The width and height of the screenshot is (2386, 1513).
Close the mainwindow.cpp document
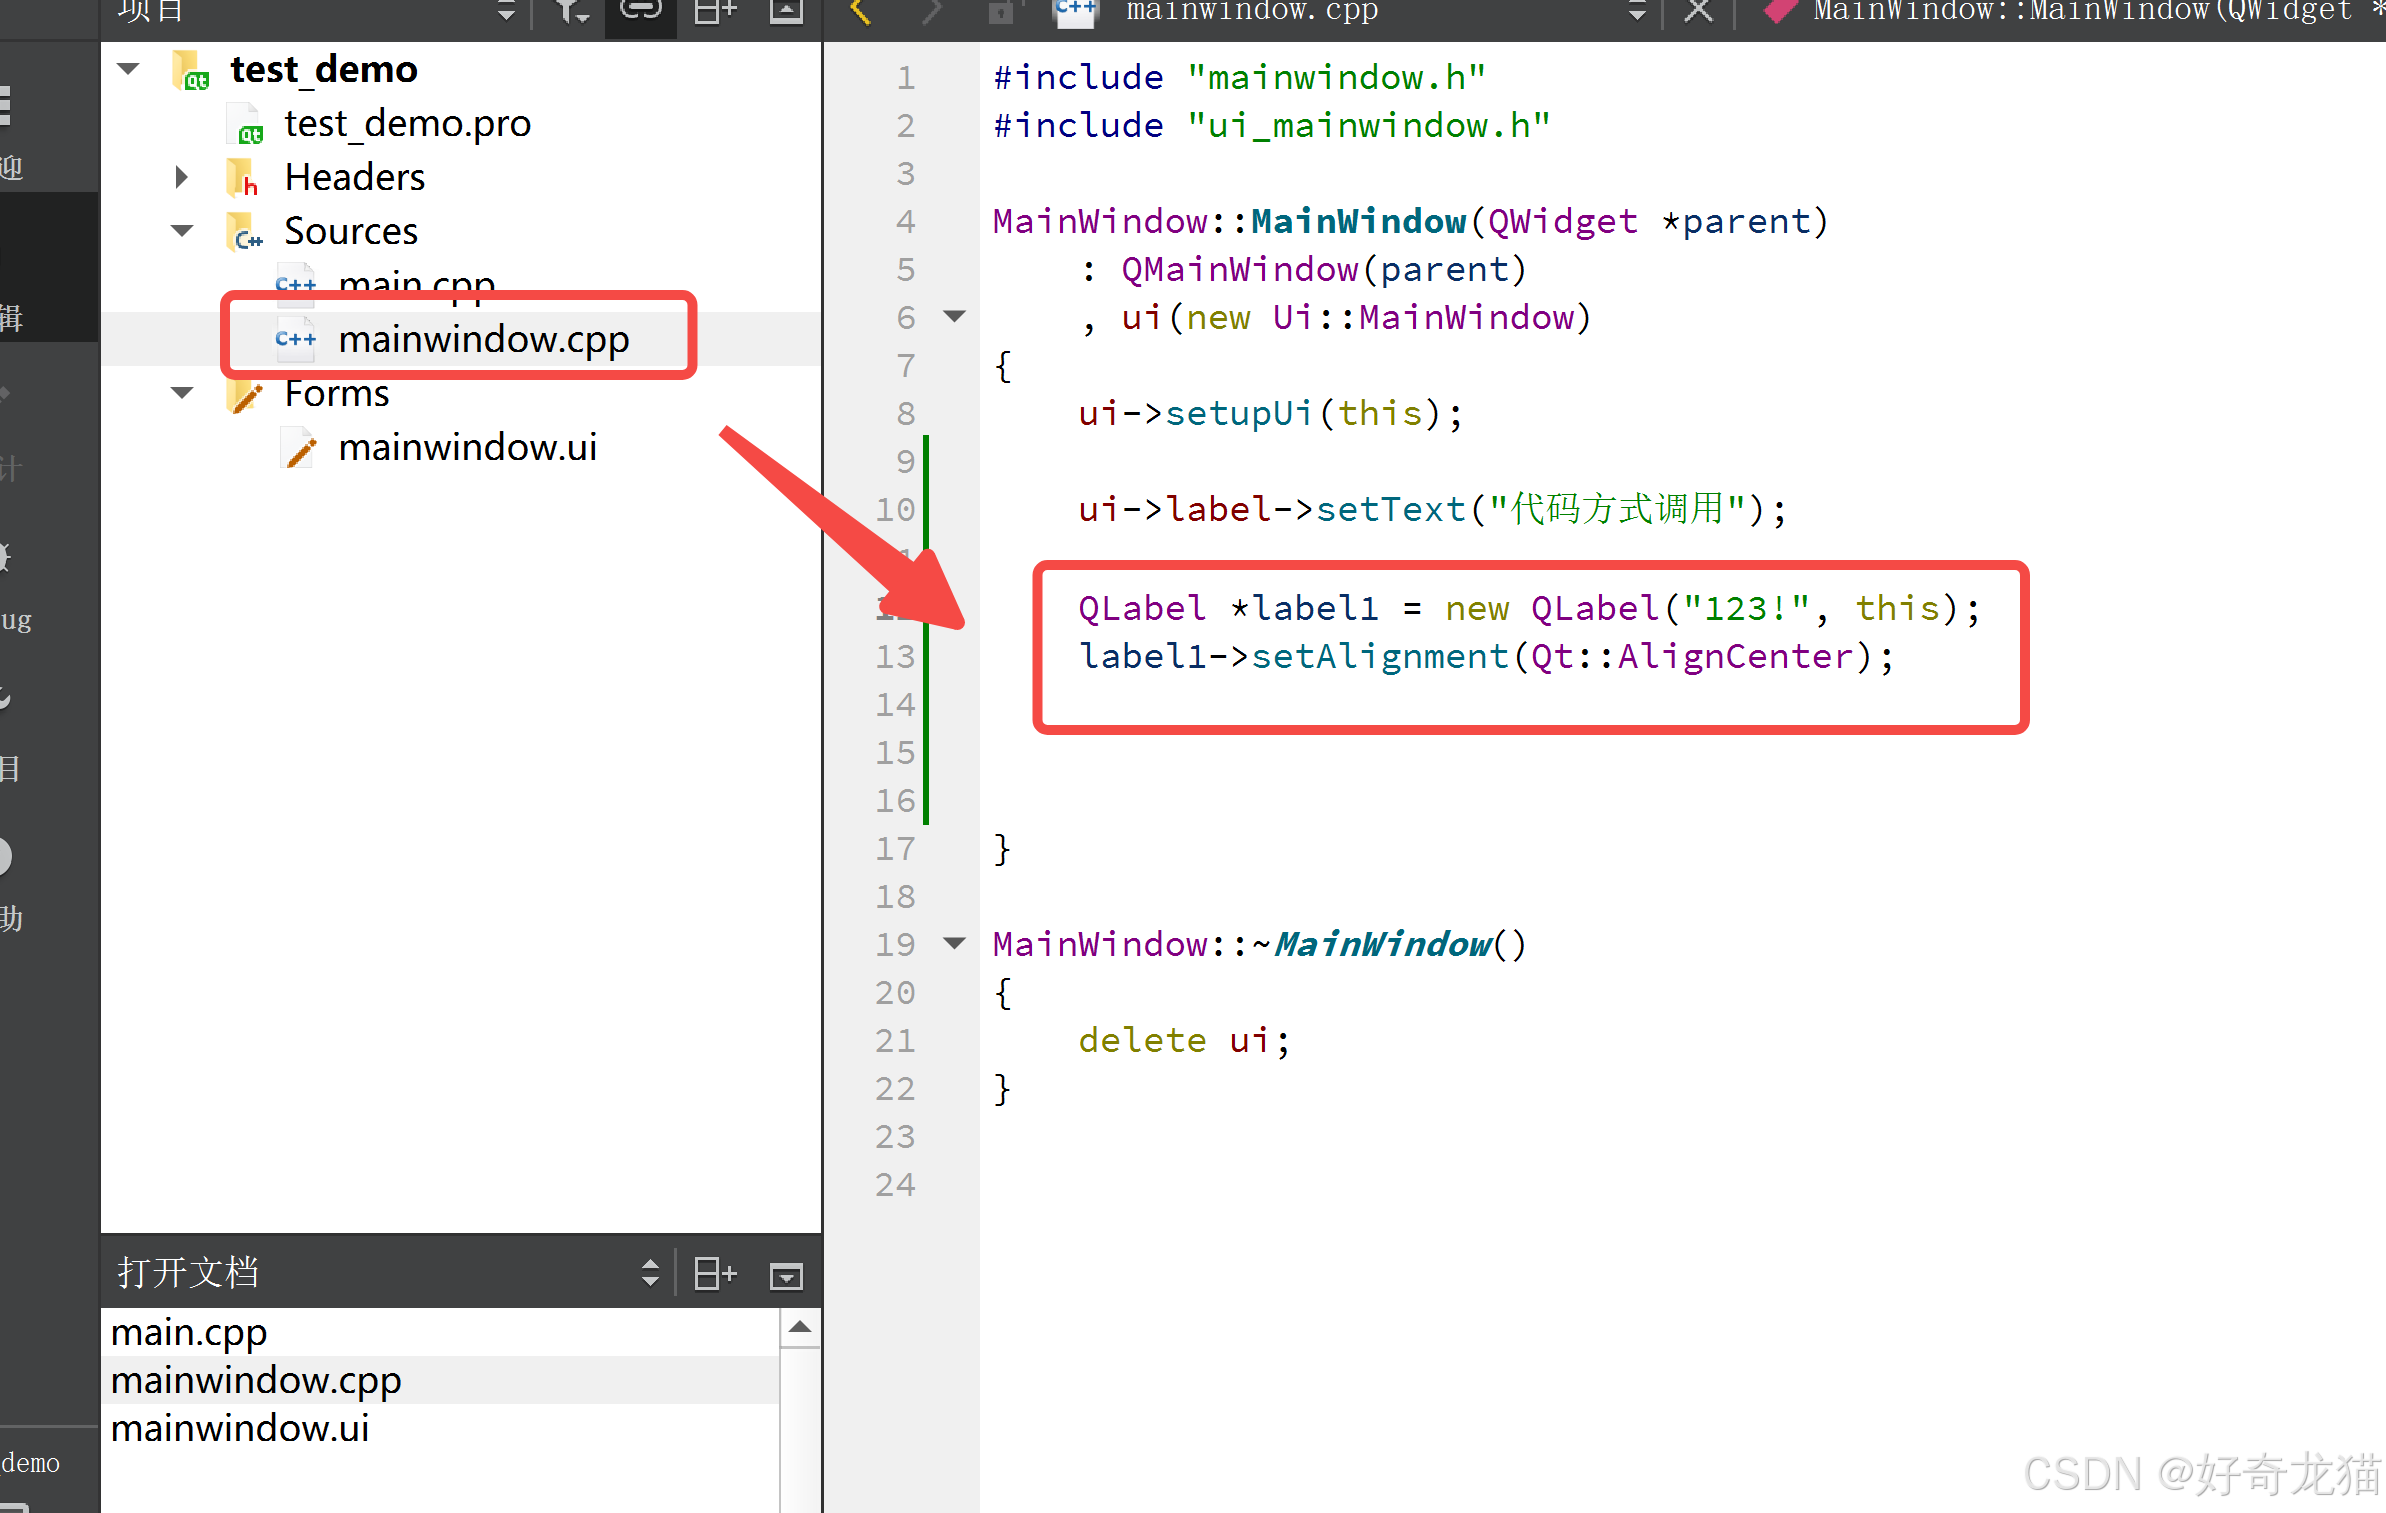pyautogui.click(x=1698, y=11)
